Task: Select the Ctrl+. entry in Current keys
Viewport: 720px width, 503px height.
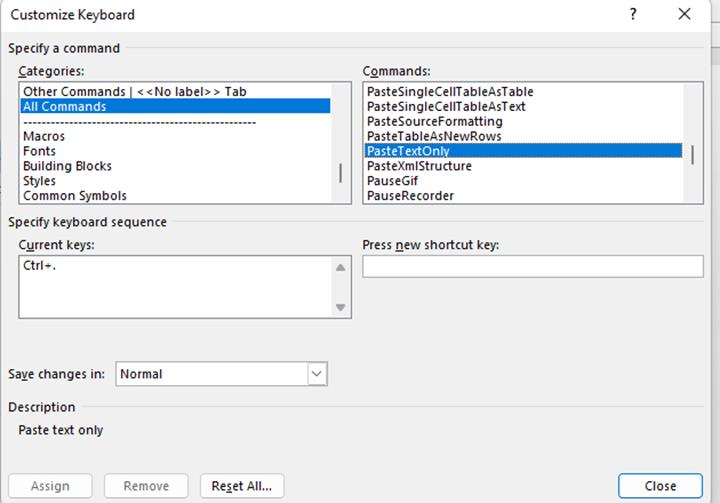Action: coord(40,266)
